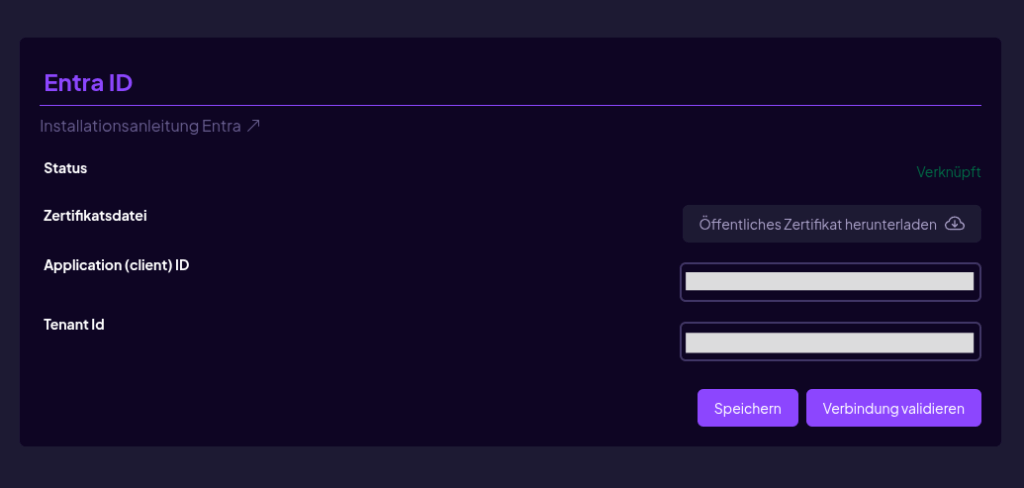This screenshot has height=488, width=1024.
Task: Click the Tenant Id label
Action: click(x=74, y=324)
